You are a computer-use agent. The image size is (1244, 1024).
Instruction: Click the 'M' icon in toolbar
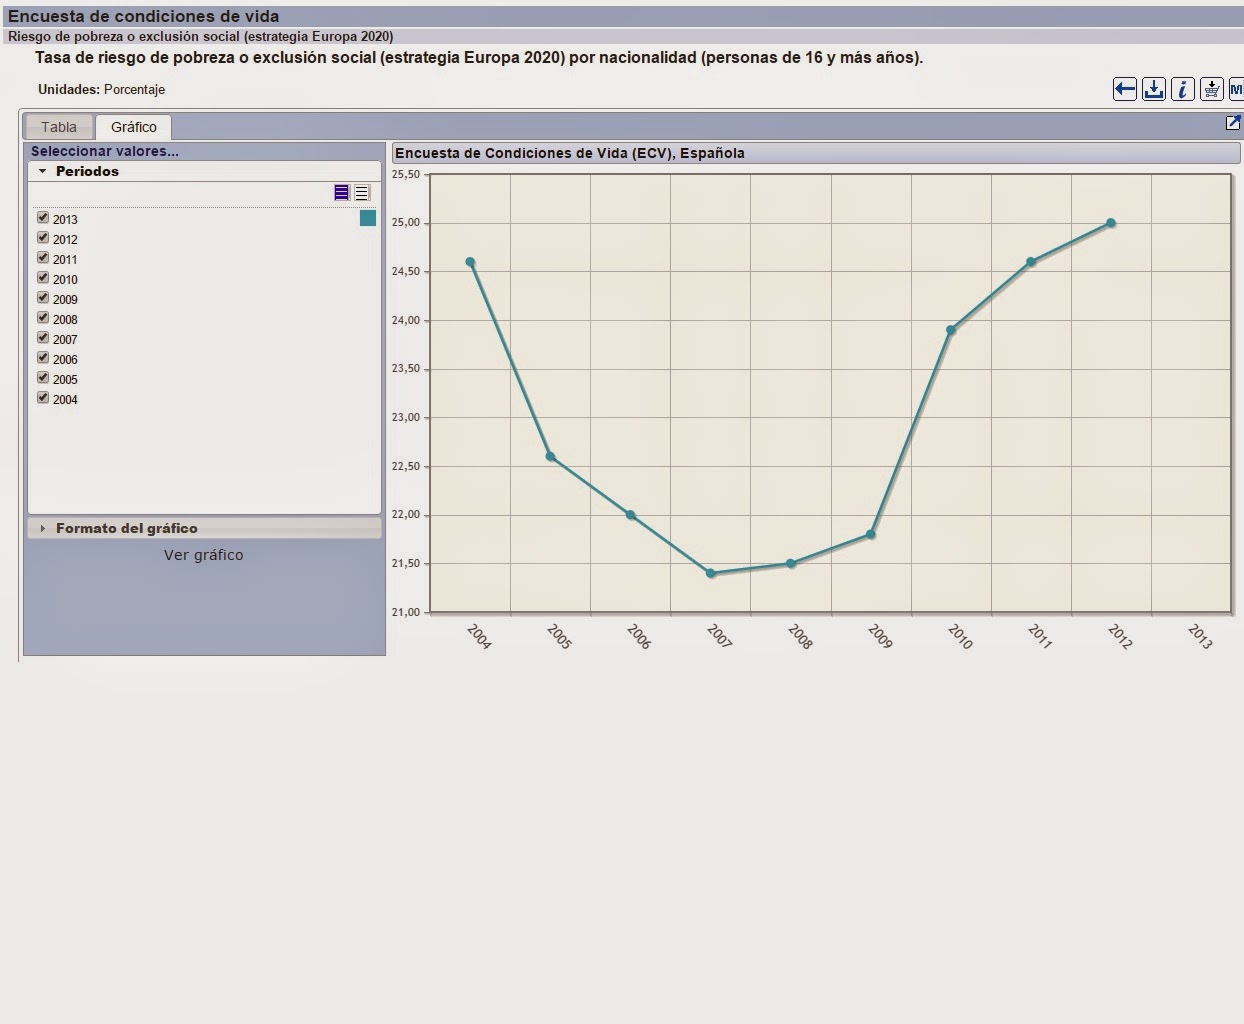click(x=1236, y=89)
